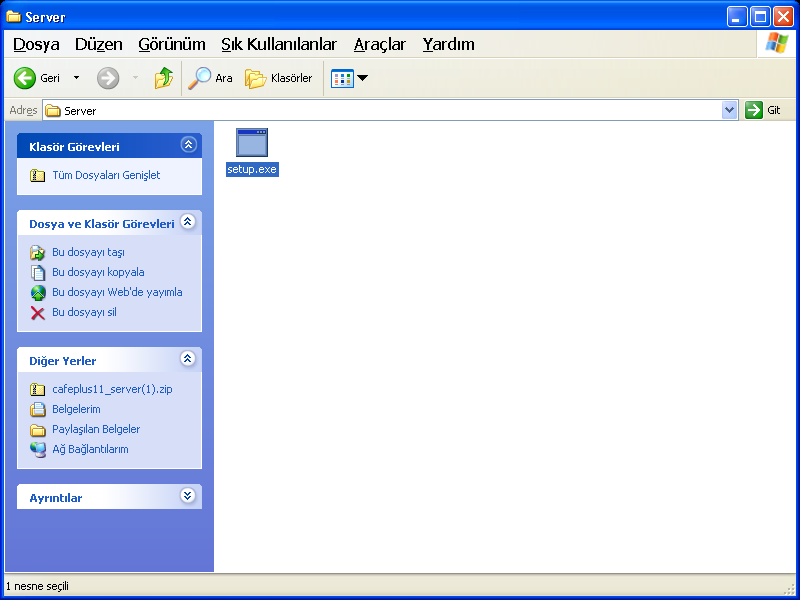Click the Windows flag logo
Screen dimensions: 800x600
click(x=777, y=43)
